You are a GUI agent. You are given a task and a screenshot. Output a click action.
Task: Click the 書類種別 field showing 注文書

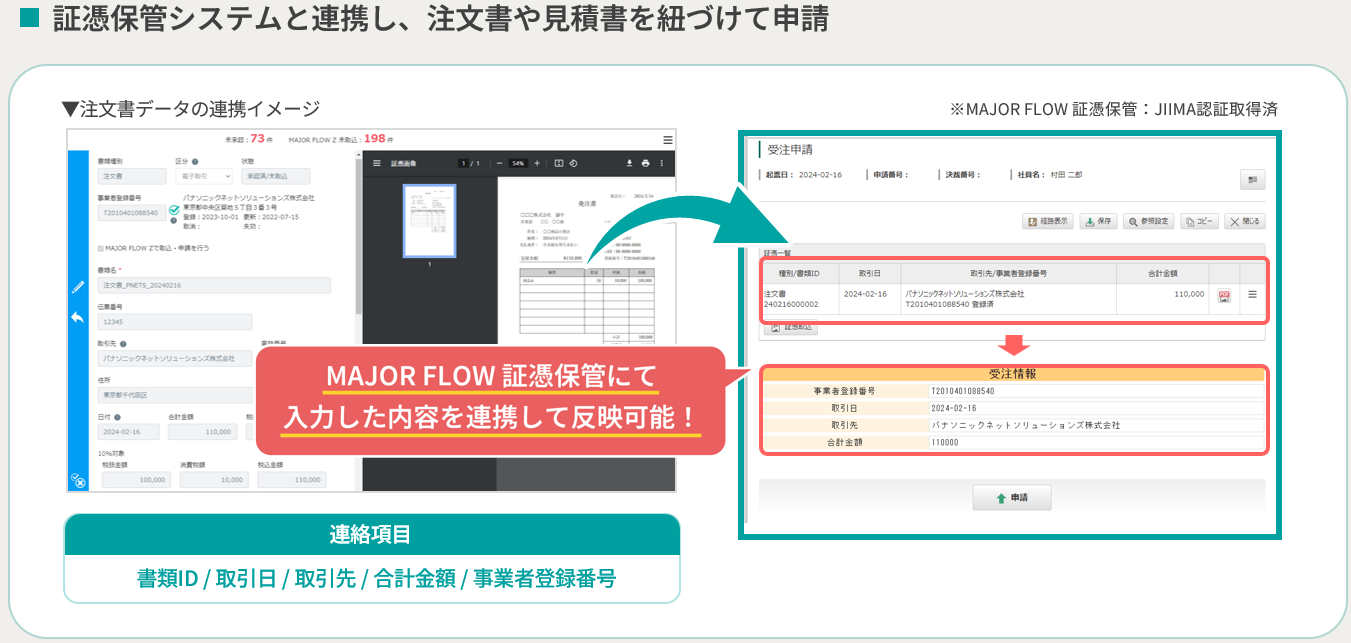[x=132, y=177]
